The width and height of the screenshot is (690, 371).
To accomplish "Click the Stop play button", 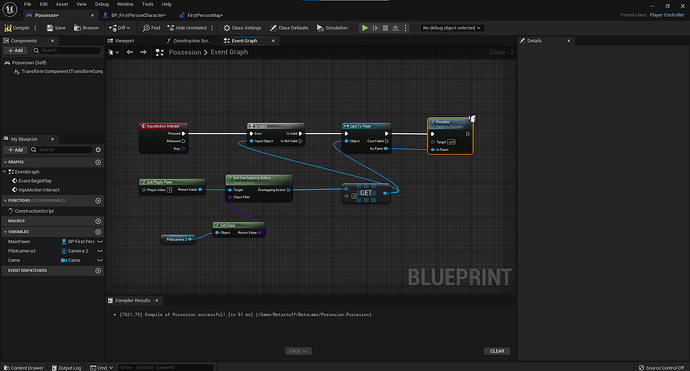I will 385,28.
